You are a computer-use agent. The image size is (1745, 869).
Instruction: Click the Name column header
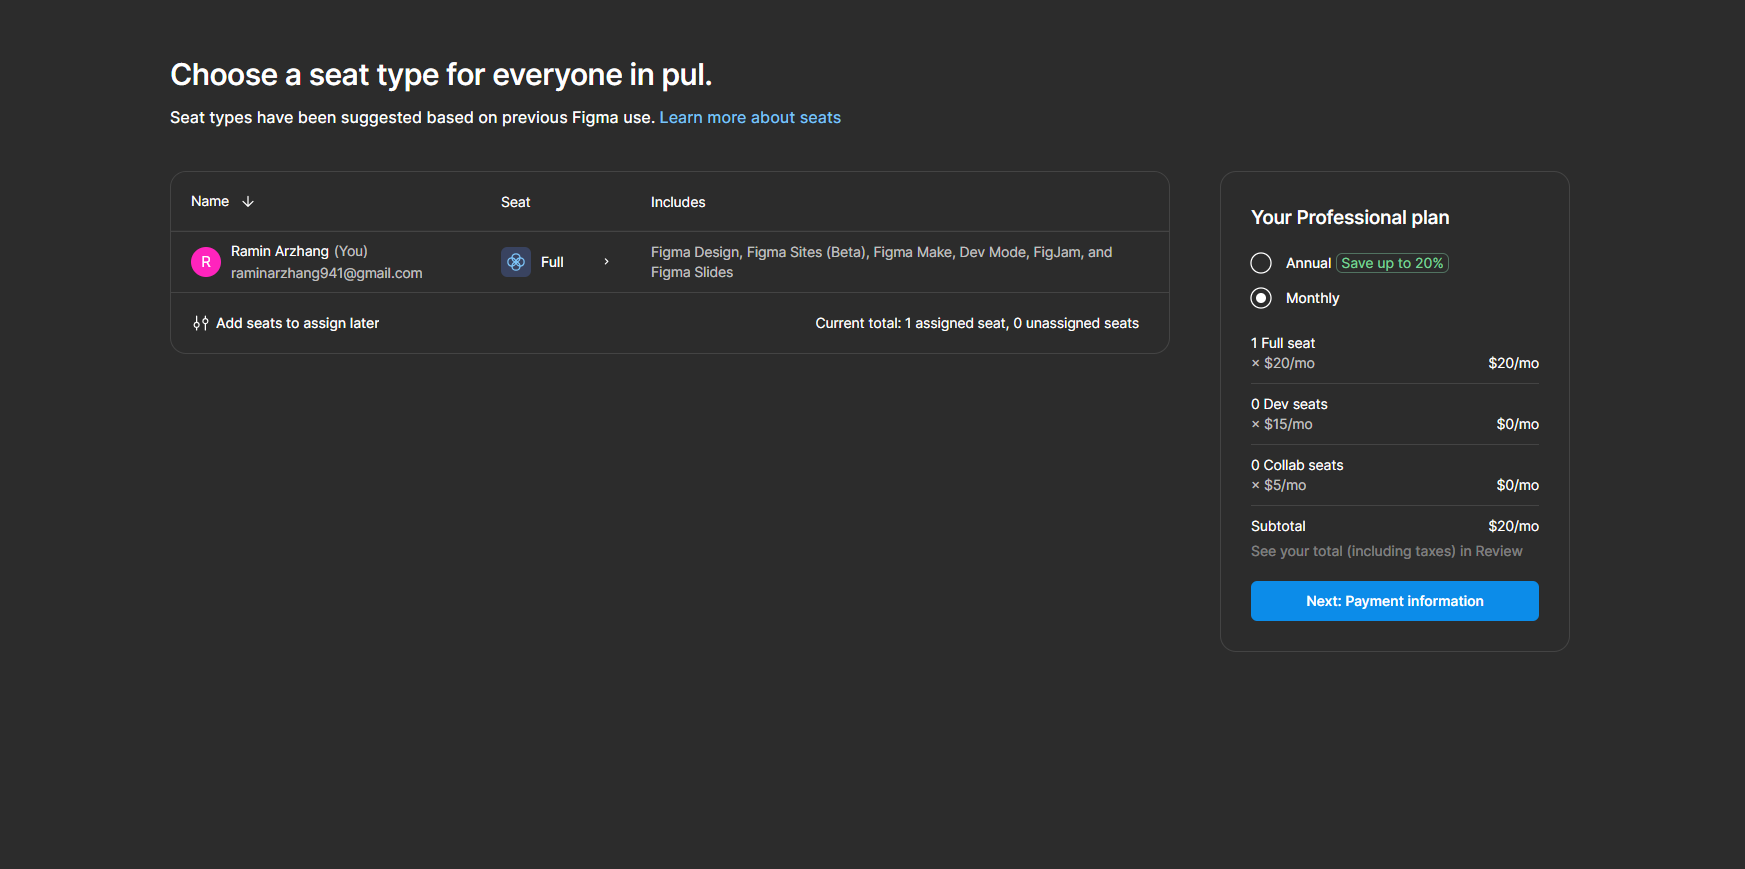(x=210, y=202)
